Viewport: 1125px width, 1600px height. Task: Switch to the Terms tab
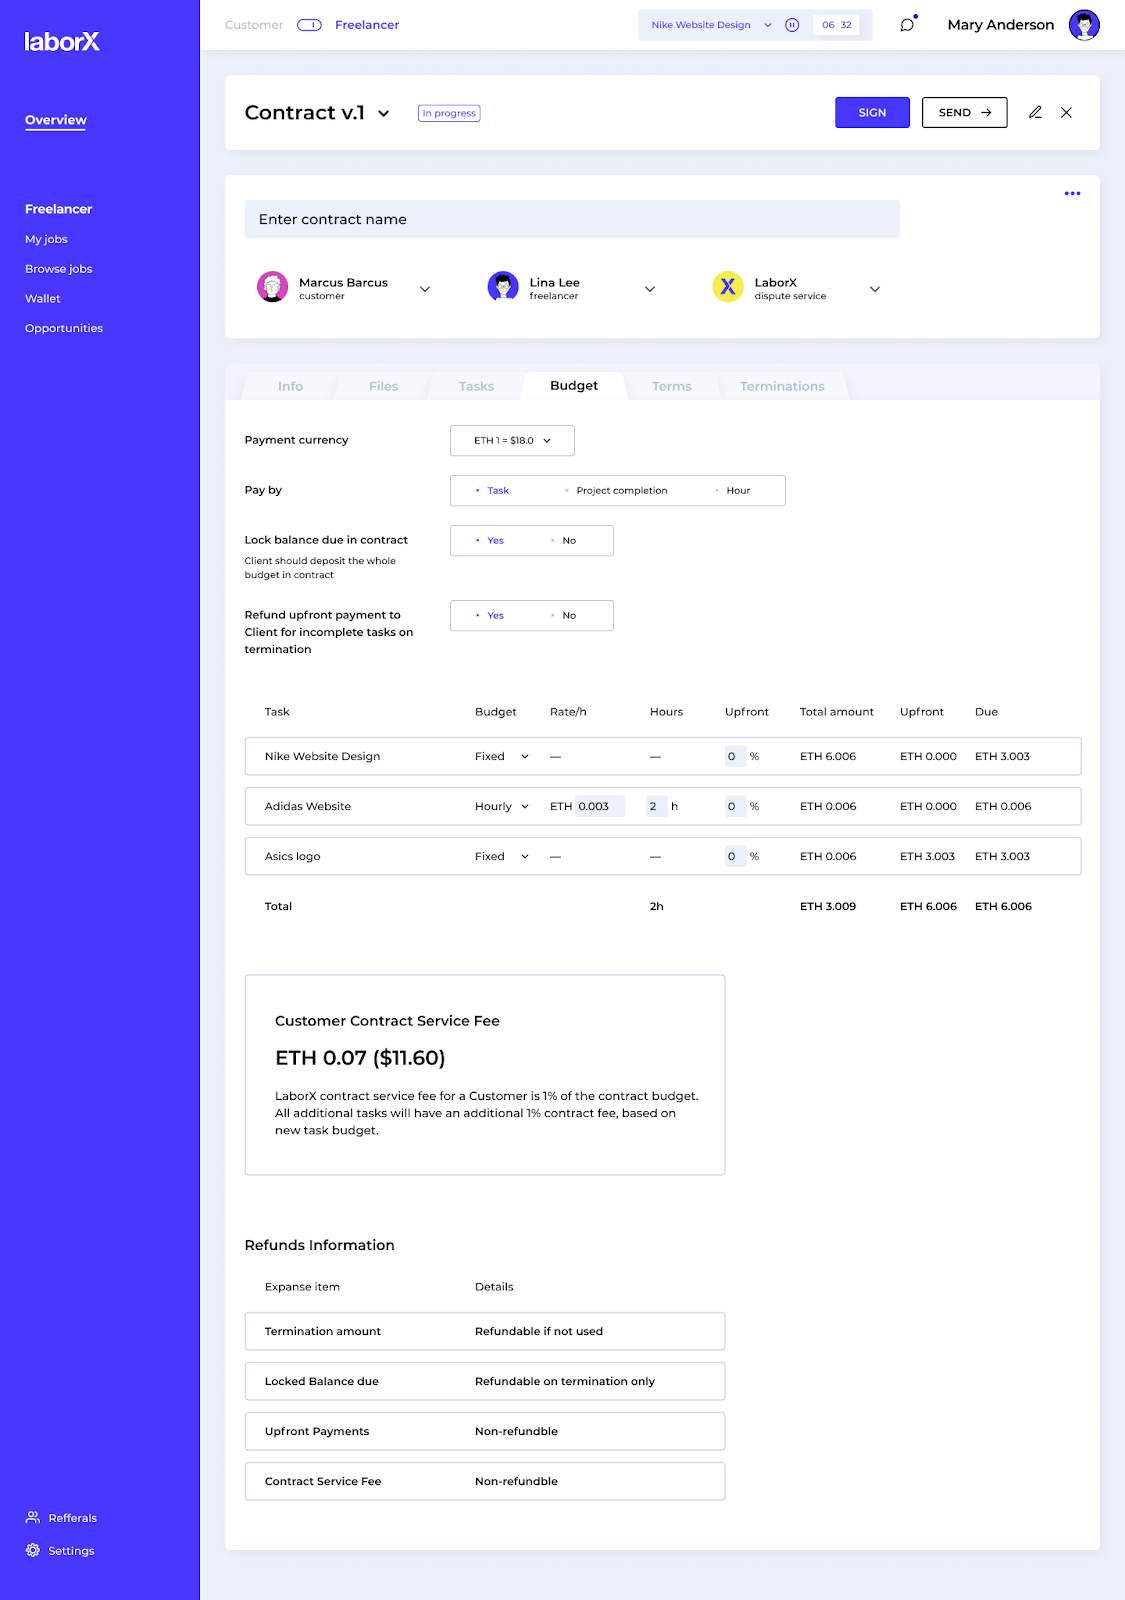click(x=672, y=386)
